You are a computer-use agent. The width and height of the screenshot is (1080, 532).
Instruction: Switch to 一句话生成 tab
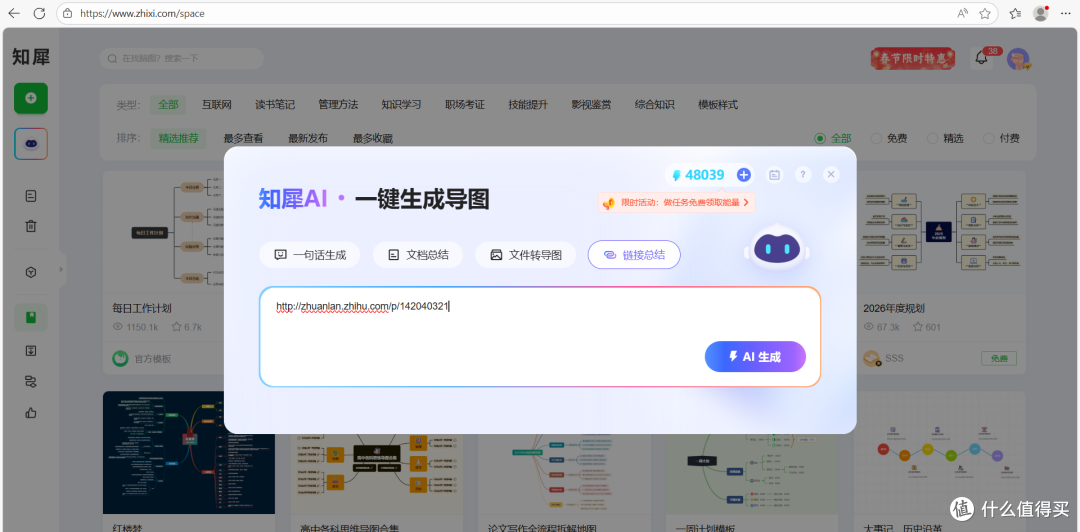(x=309, y=254)
